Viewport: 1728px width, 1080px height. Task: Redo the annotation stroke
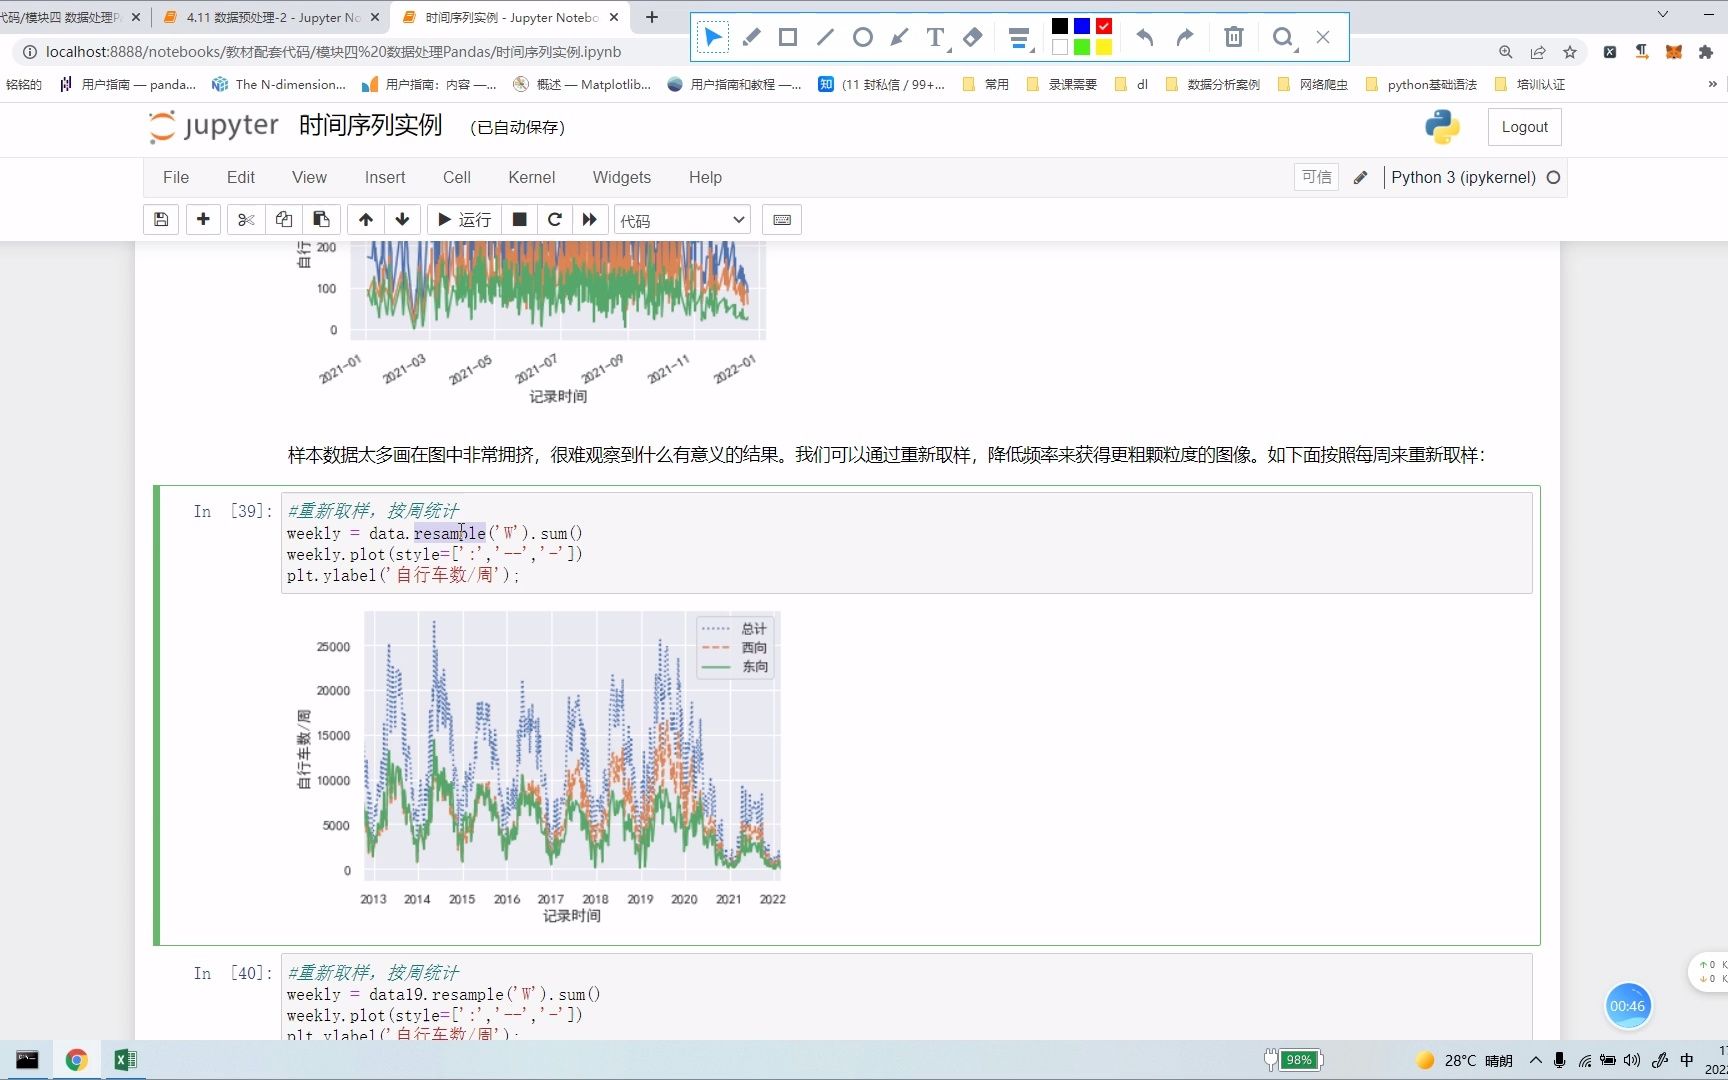click(x=1185, y=38)
